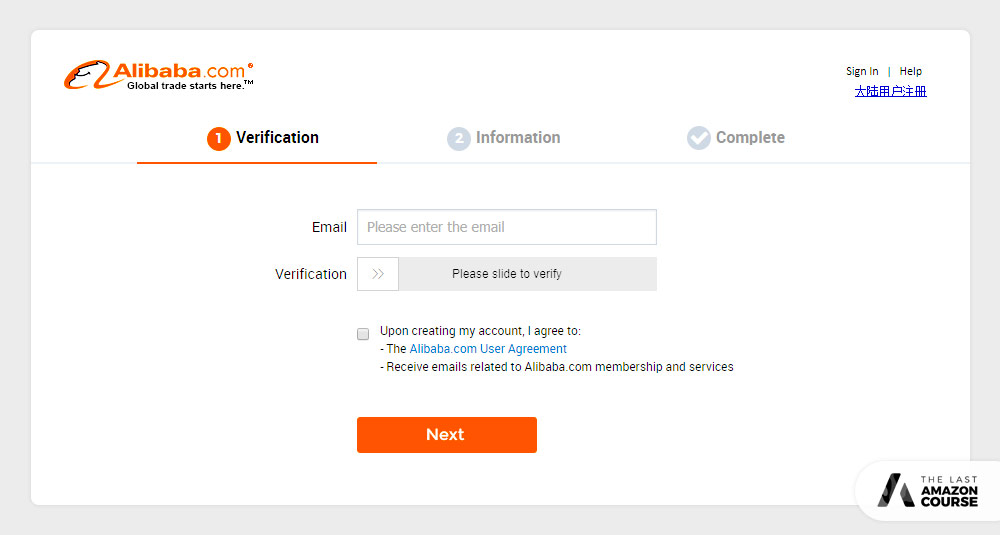Tick the account agreement checkbox
This screenshot has height=535, width=1000.
(x=363, y=334)
